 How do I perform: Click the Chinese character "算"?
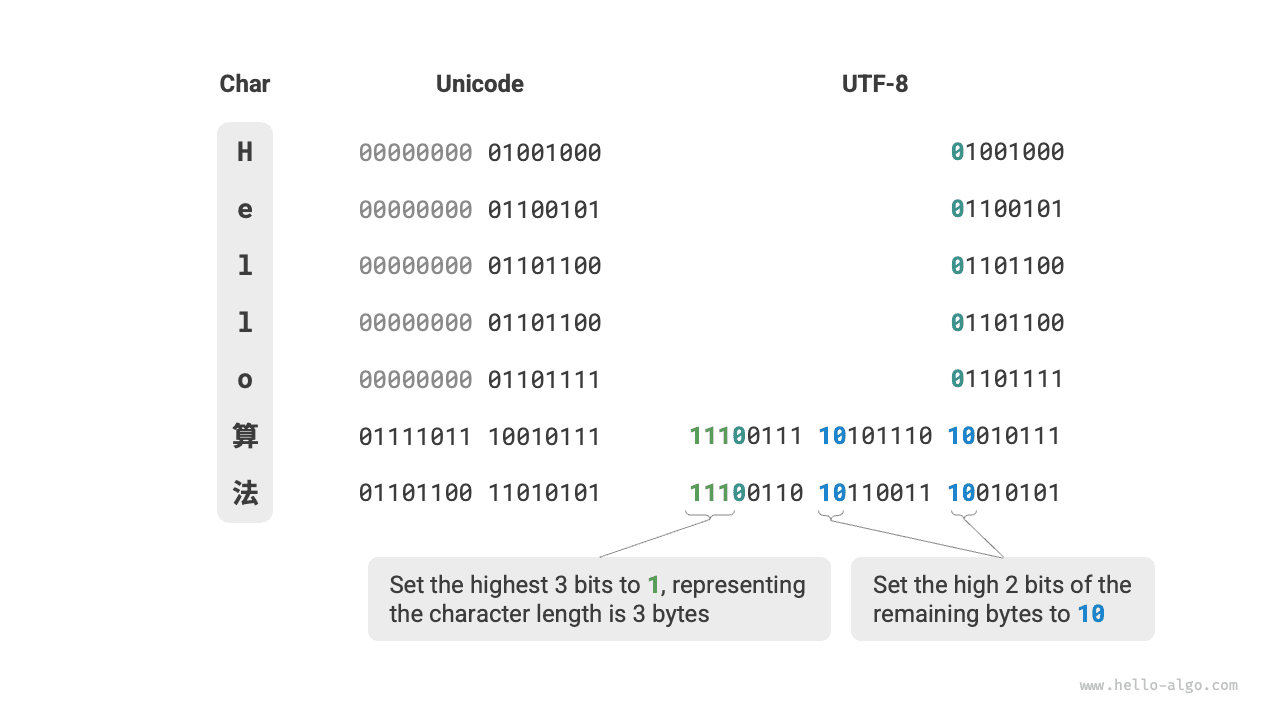click(x=245, y=436)
